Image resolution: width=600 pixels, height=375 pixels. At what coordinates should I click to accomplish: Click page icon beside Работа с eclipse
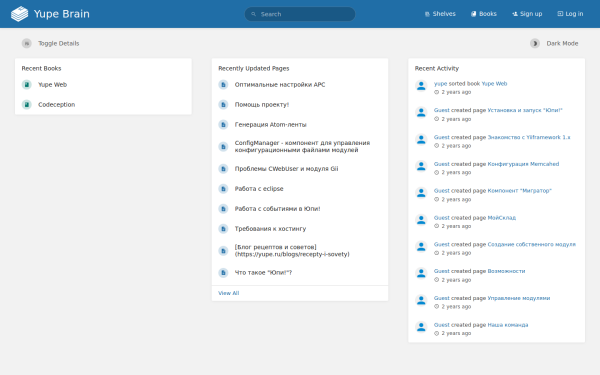pyautogui.click(x=223, y=189)
